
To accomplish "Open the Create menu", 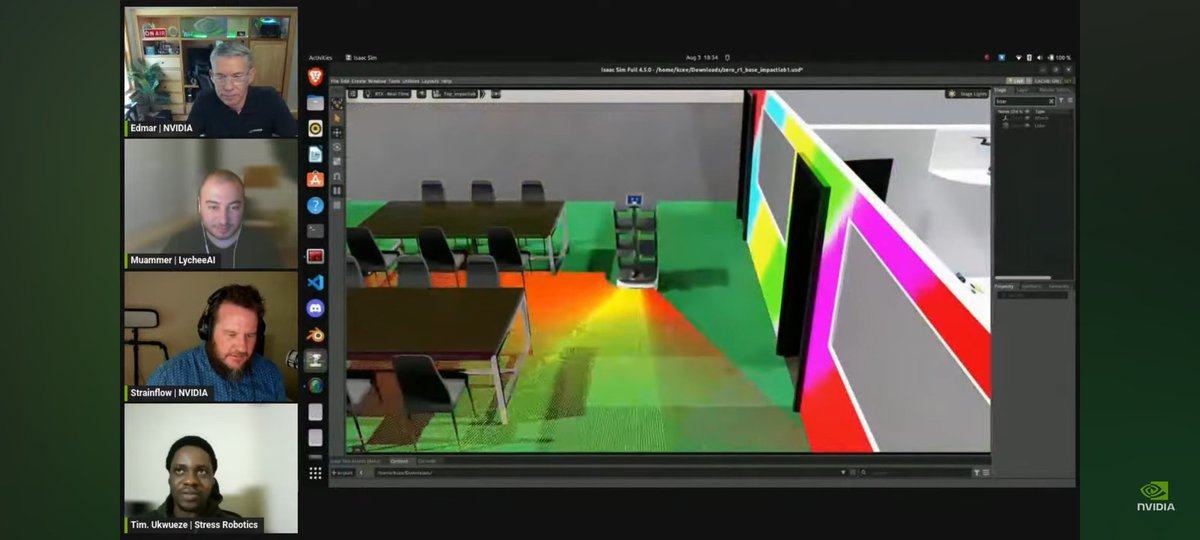I will (359, 80).
